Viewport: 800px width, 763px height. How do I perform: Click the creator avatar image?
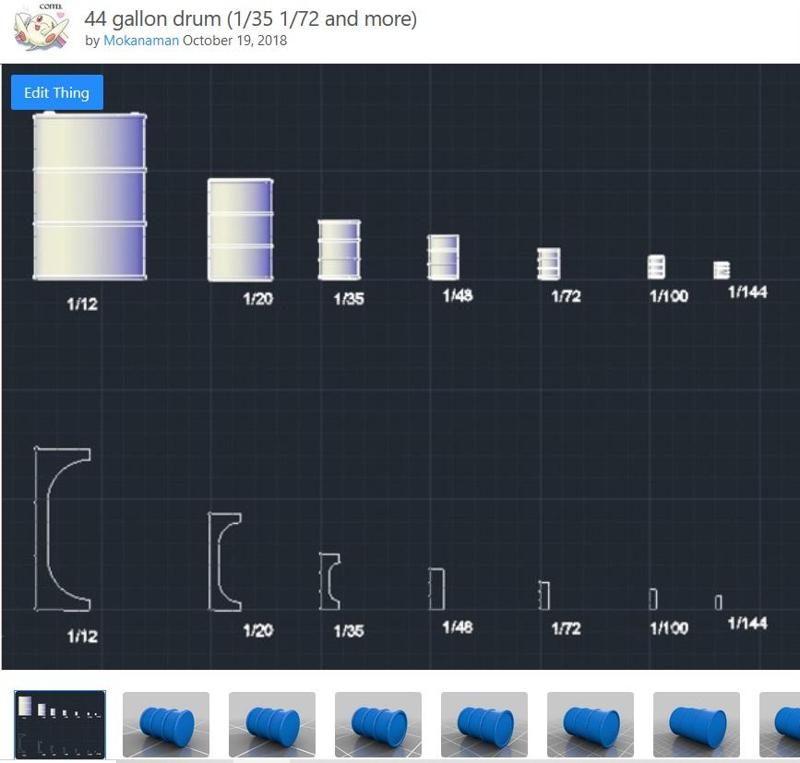point(41,27)
